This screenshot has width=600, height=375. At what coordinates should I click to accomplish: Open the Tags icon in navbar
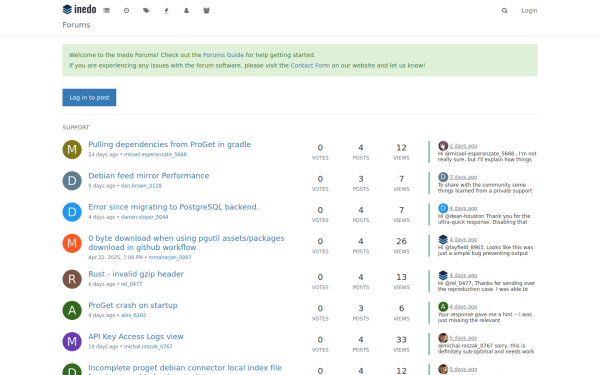[x=146, y=10]
